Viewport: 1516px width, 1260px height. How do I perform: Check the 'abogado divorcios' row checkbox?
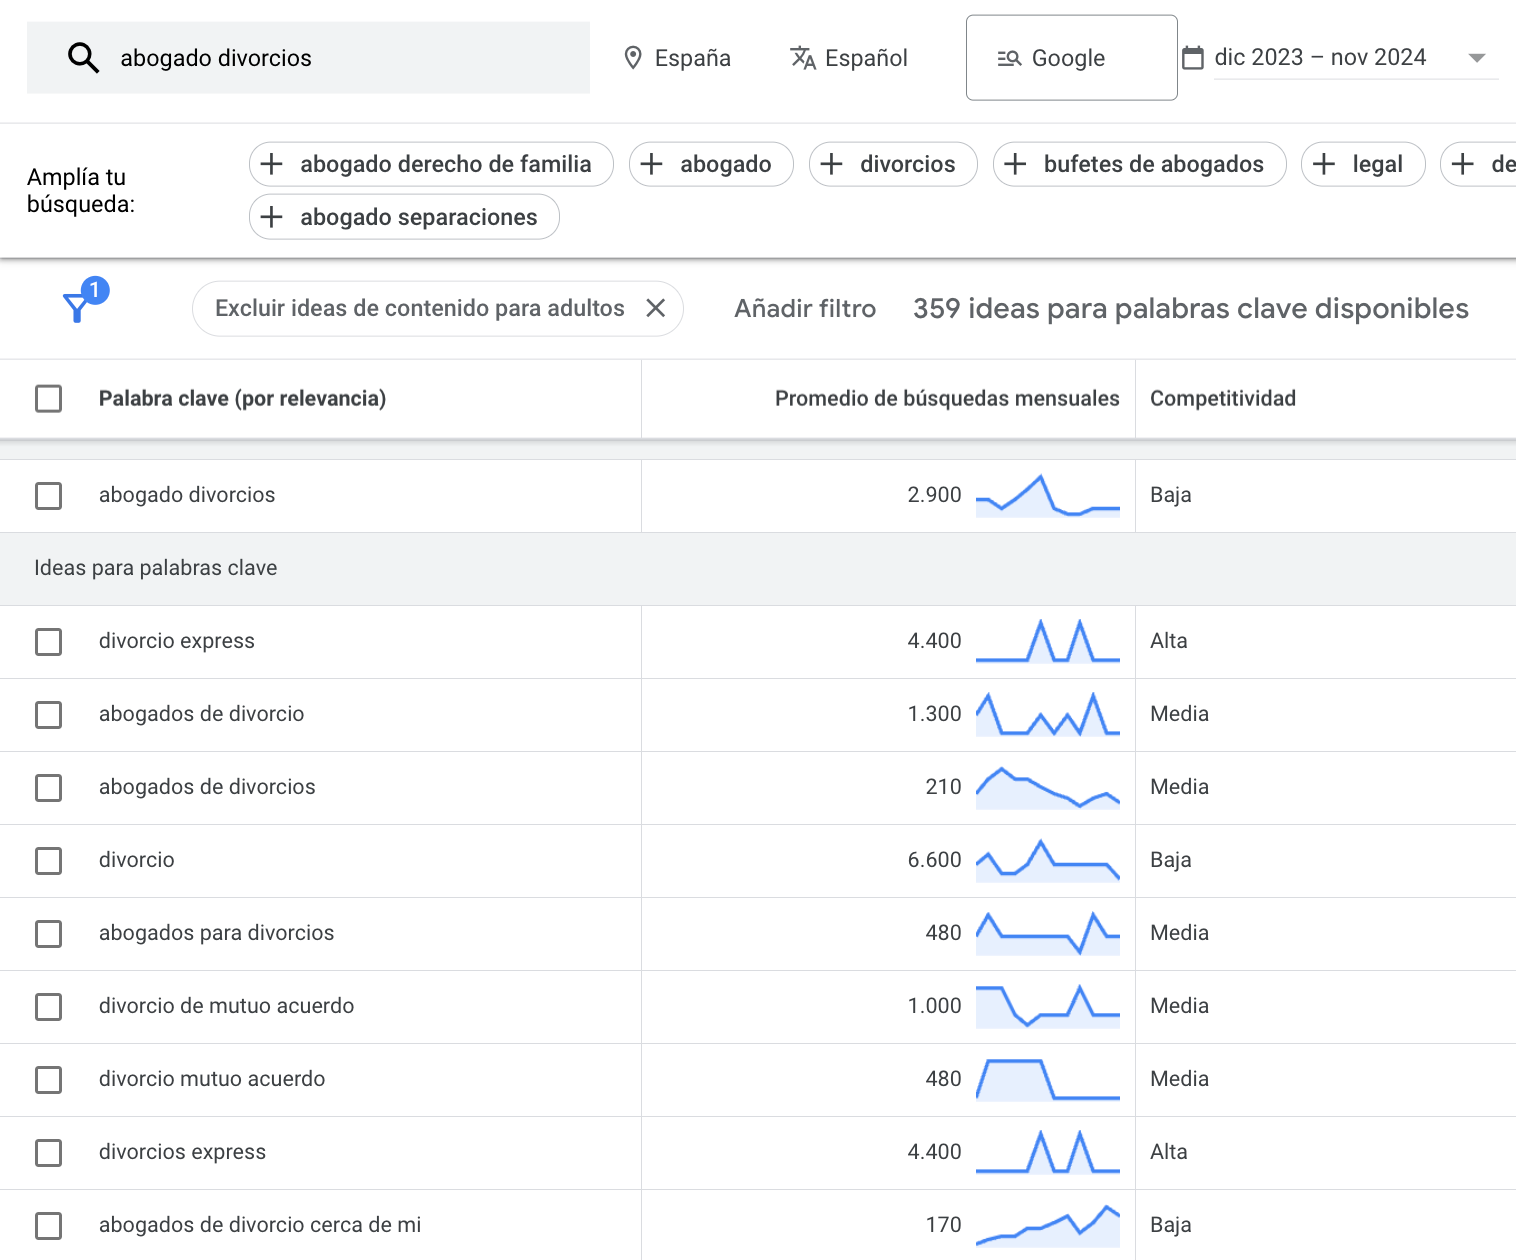click(x=48, y=496)
